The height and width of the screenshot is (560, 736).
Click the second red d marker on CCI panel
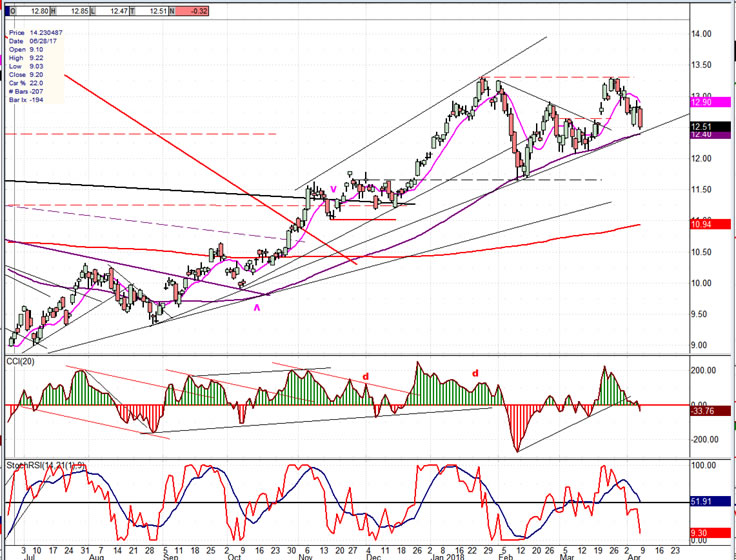[475, 373]
